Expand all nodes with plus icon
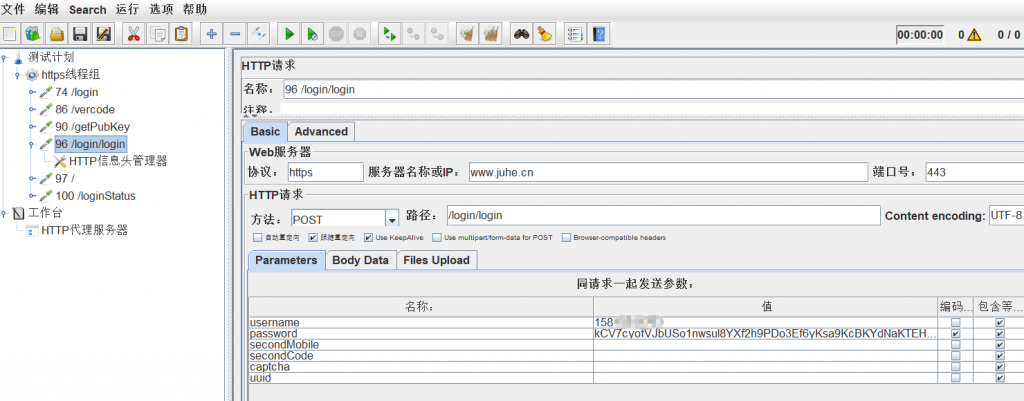1024x401 pixels. pos(211,33)
